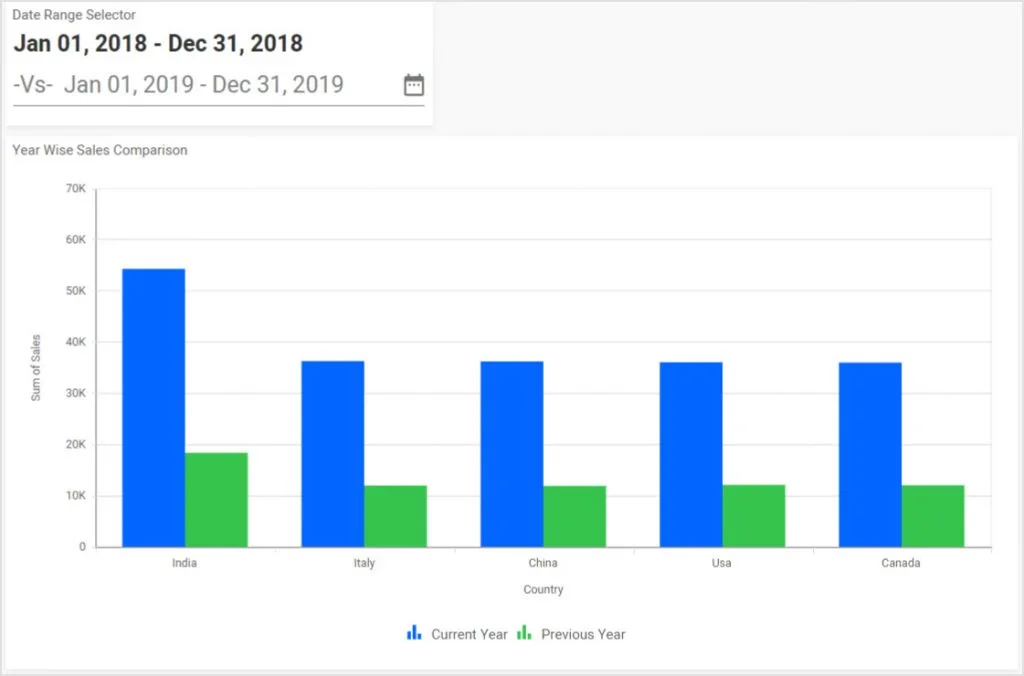
Task: Toggle the Current Year legend label
Action: [x=469, y=634]
